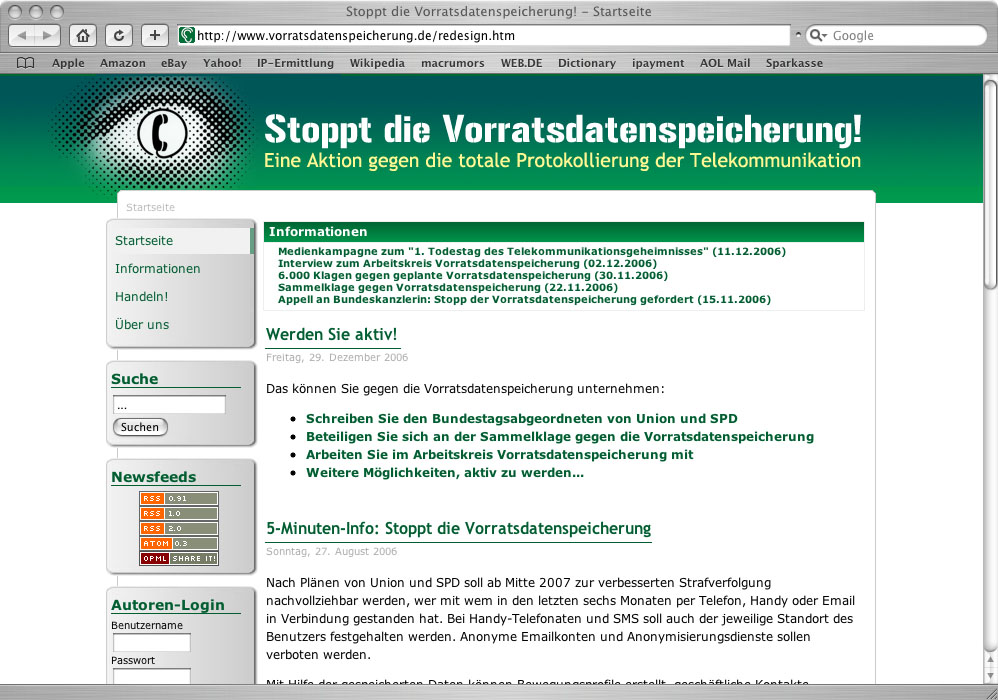
Task: Reload the current page
Action: coord(119,35)
